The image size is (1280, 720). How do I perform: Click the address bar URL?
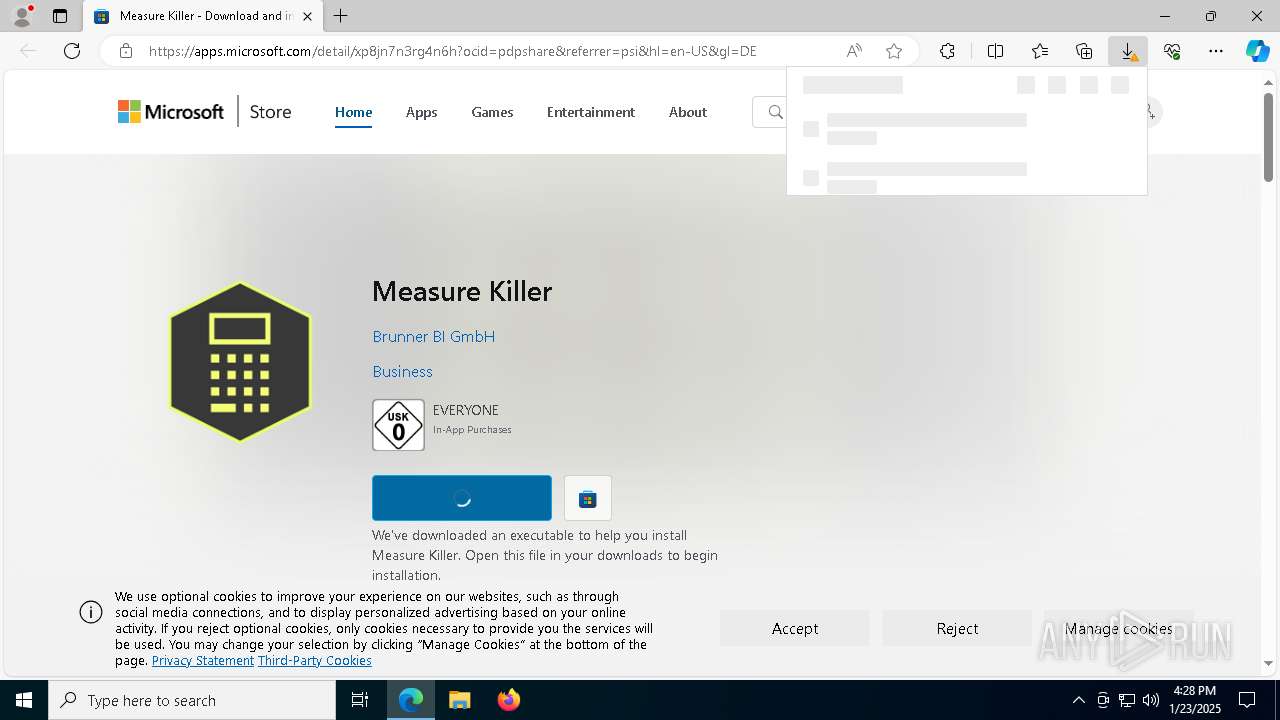[453, 51]
